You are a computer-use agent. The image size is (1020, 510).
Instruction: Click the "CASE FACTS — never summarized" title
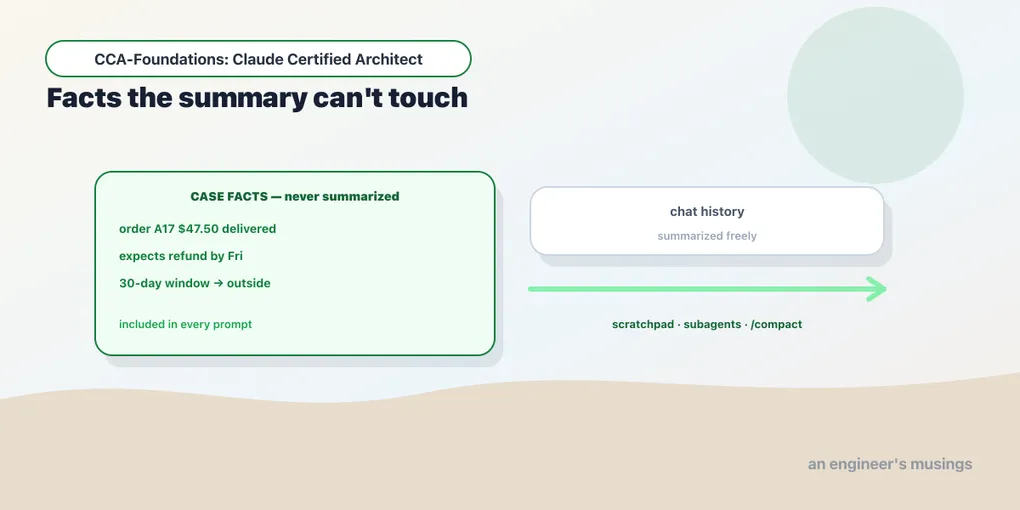(295, 196)
